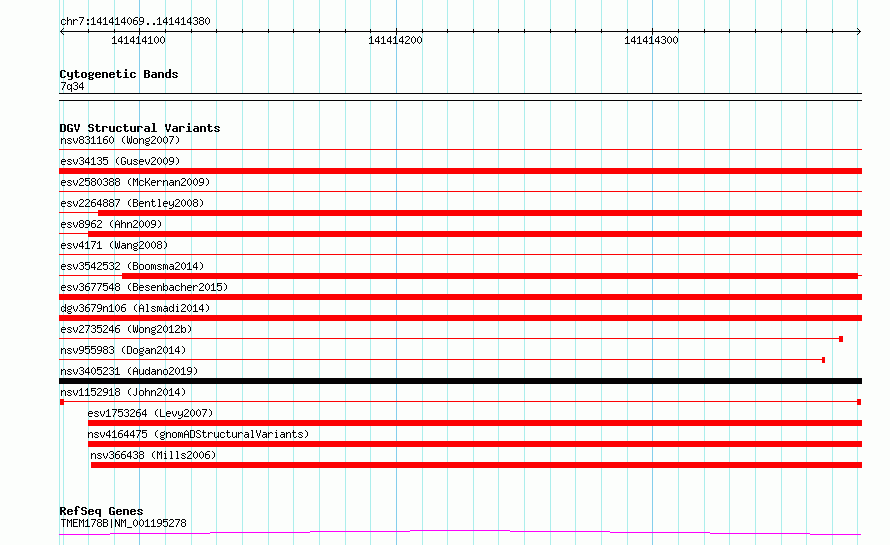Click the red nsv366438 variant bar

coord(476,465)
